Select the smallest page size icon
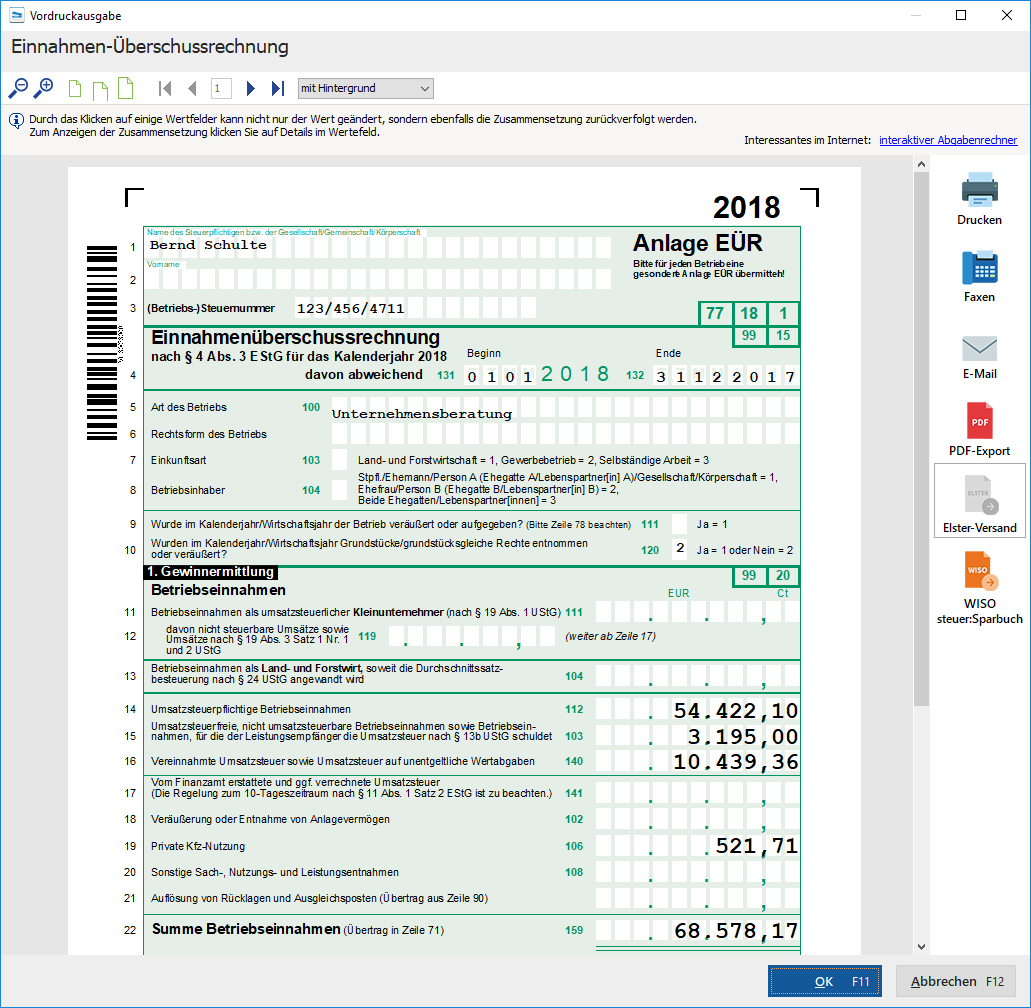This screenshot has height=1008, width=1031. (76, 89)
